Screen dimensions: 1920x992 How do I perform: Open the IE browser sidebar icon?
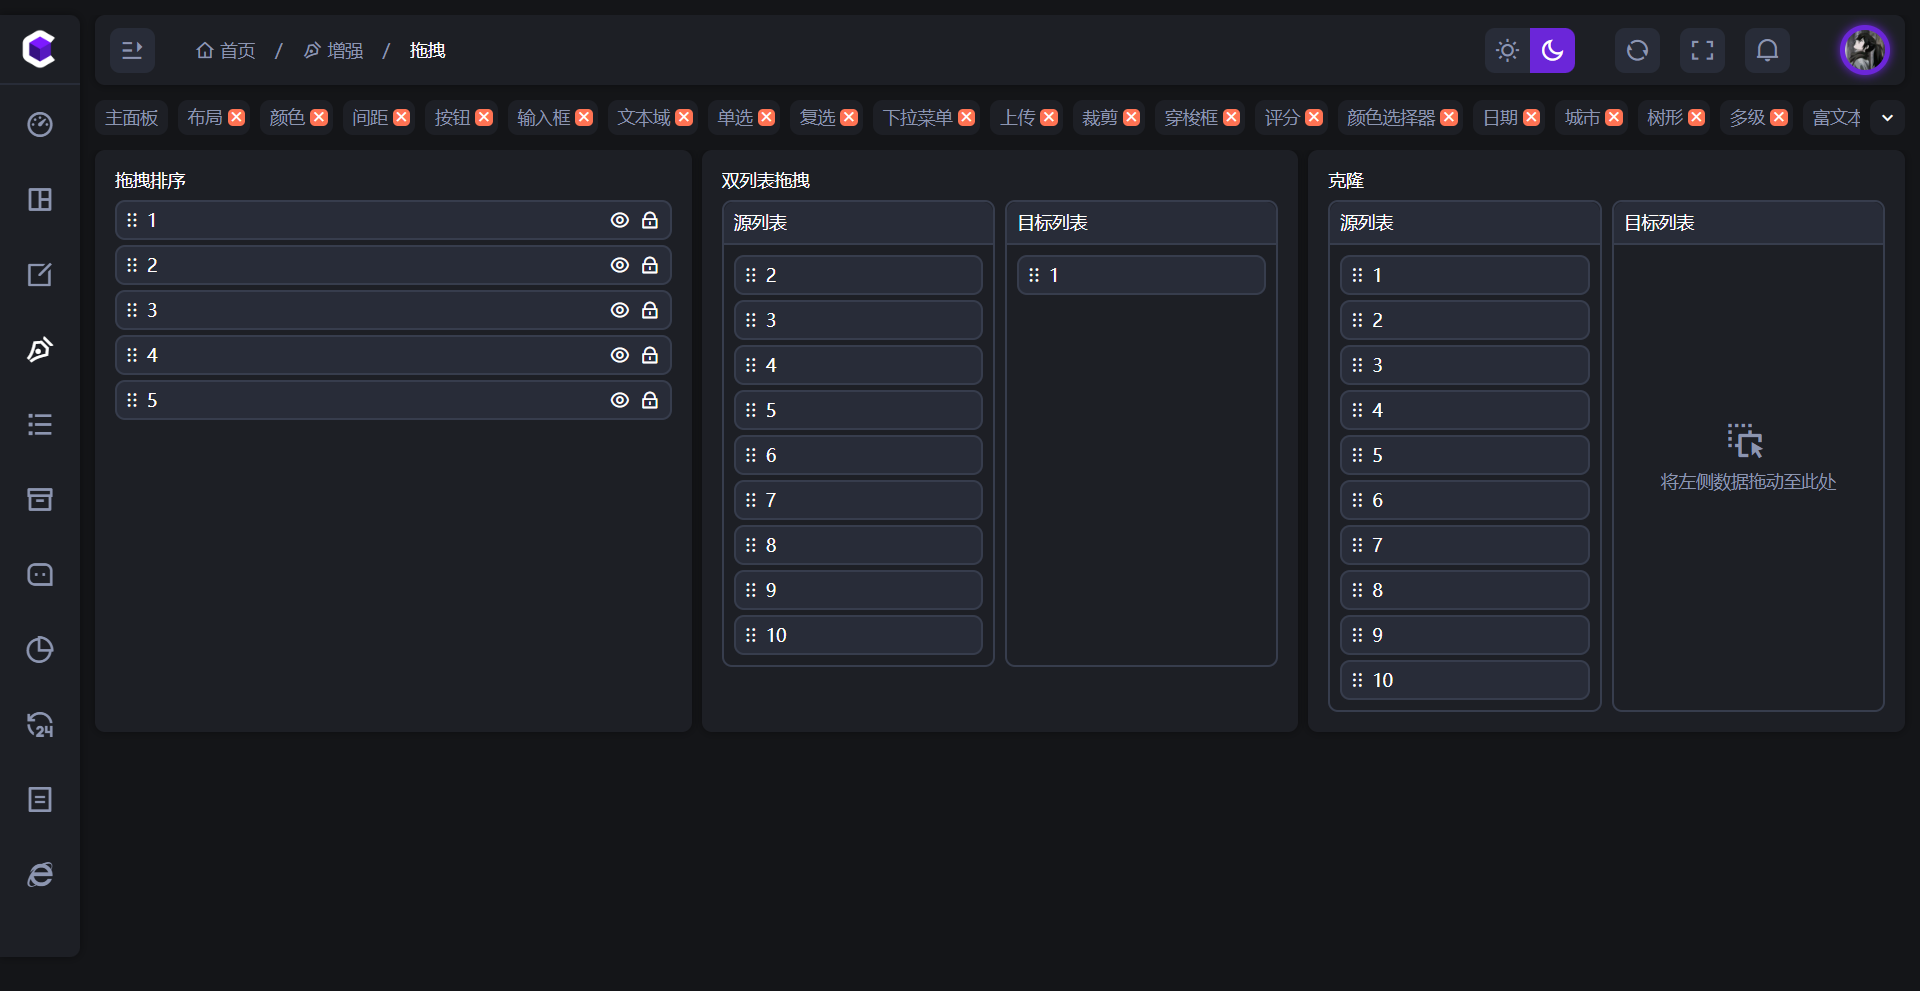(x=40, y=875)
